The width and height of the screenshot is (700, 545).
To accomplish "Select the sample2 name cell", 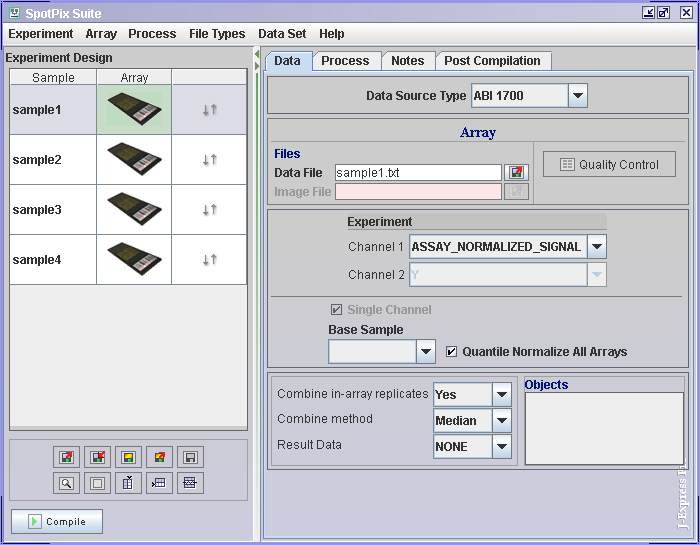I will pos(53,159).
